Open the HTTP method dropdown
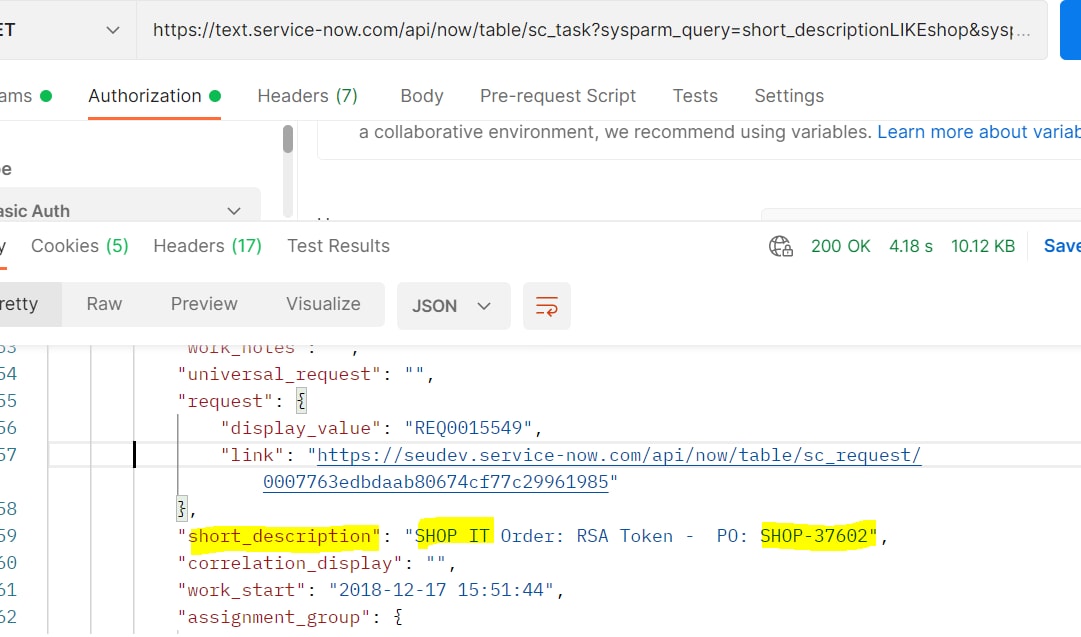The image size is (1081, 637). 62,30
